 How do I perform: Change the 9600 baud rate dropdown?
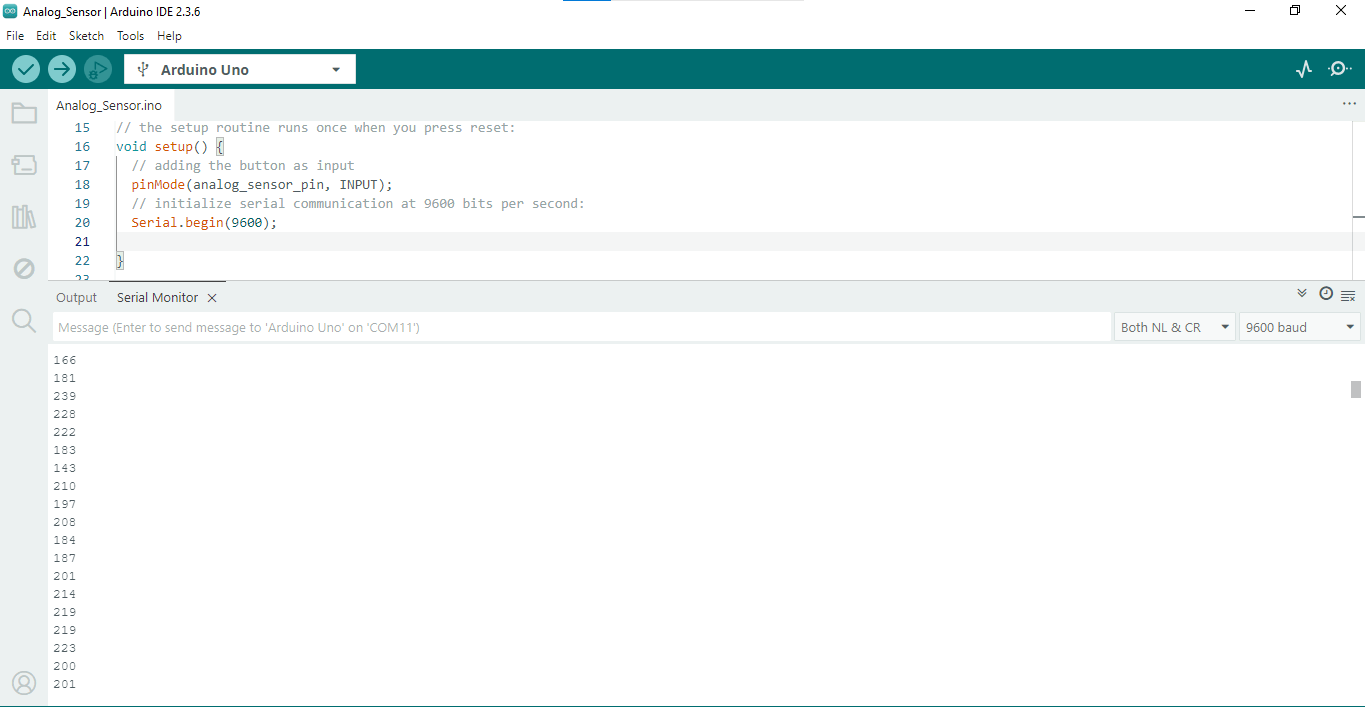[1299, 327]
